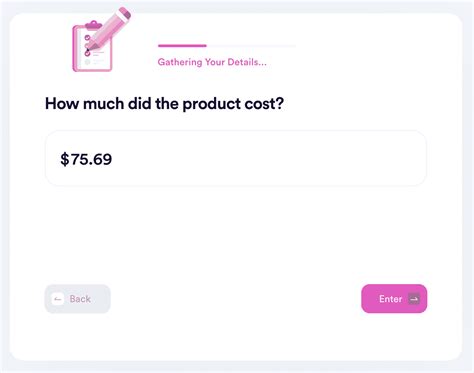Viewport: 474px width, 373px height.
Task: Click the product cost question heading
Action: (x=164, y=103)
